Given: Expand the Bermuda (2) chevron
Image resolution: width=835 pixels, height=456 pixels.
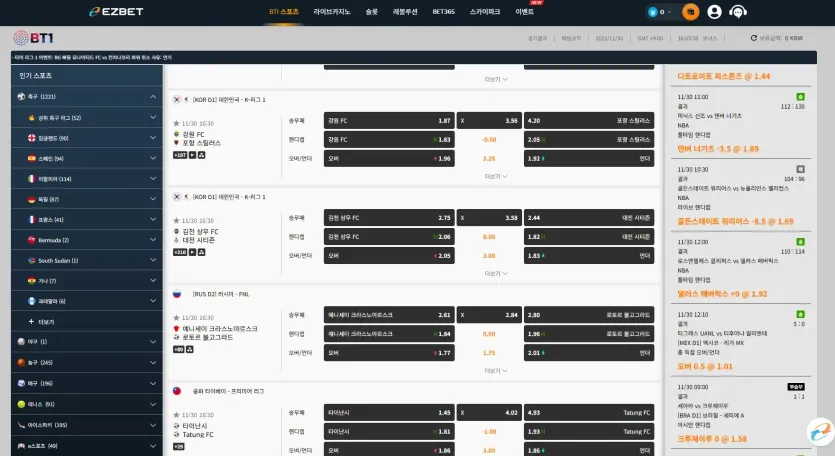Looking at the screenshot, I should pyautogui.click(x=153, y=240).
